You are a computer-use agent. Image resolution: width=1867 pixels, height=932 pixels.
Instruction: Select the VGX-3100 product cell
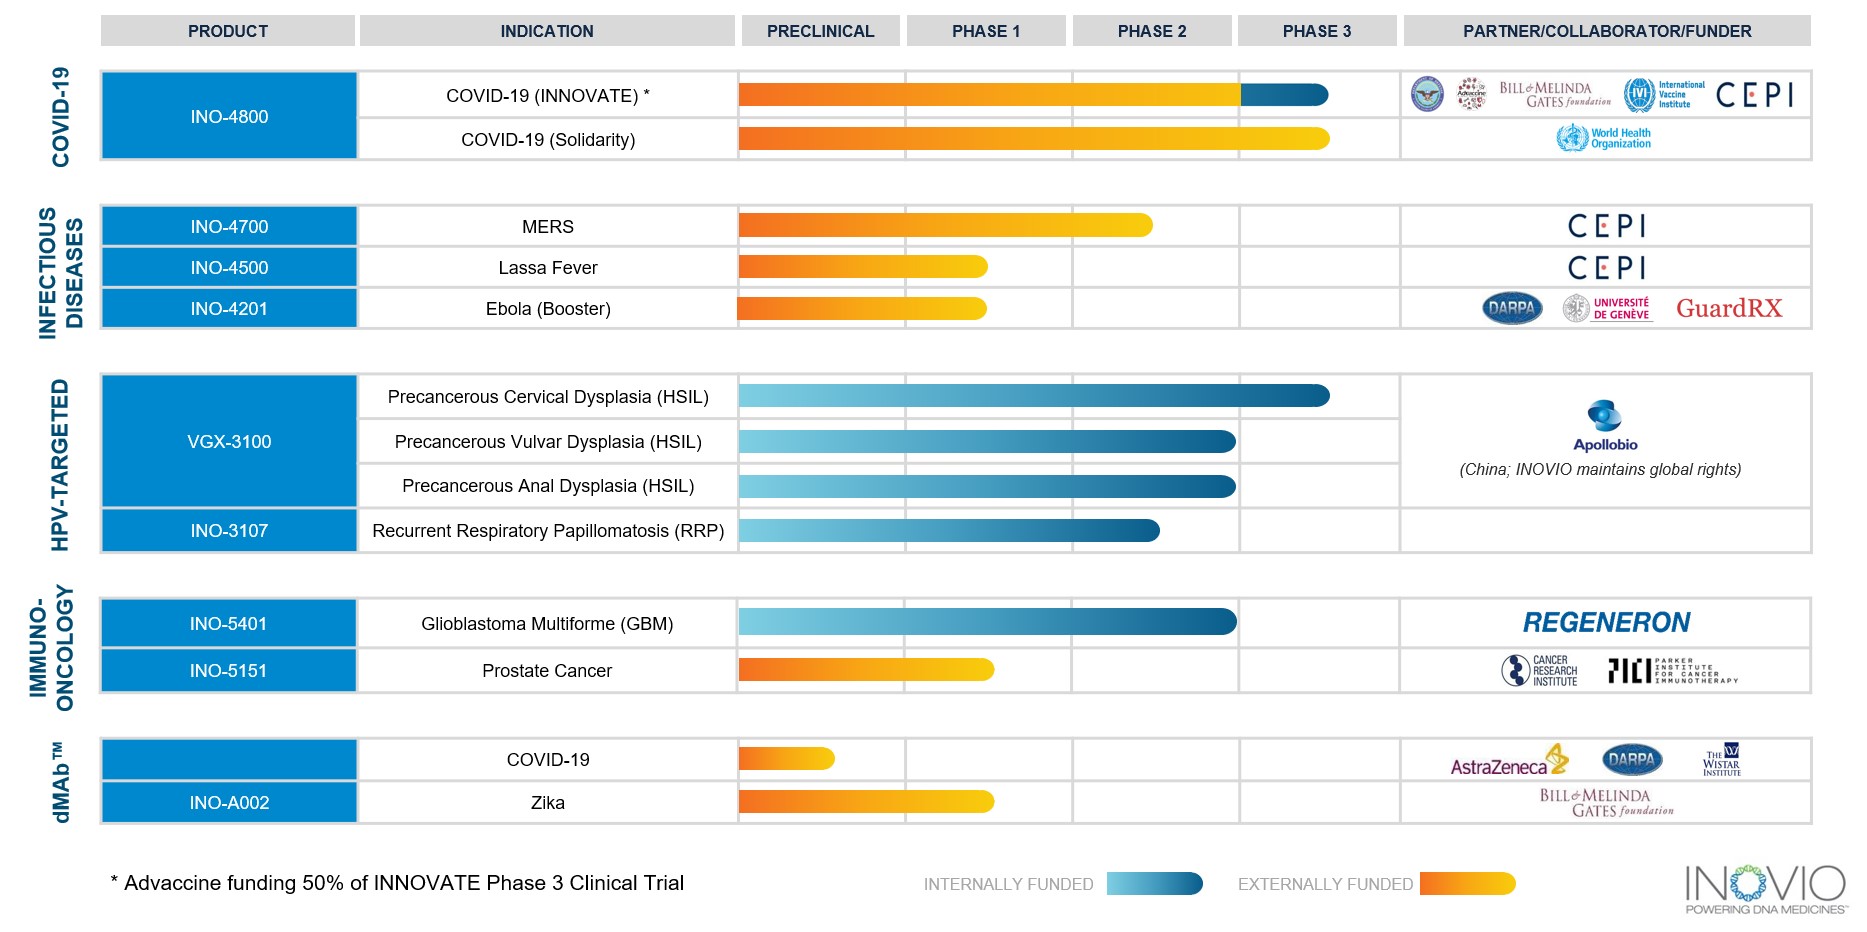coord(229,441)
